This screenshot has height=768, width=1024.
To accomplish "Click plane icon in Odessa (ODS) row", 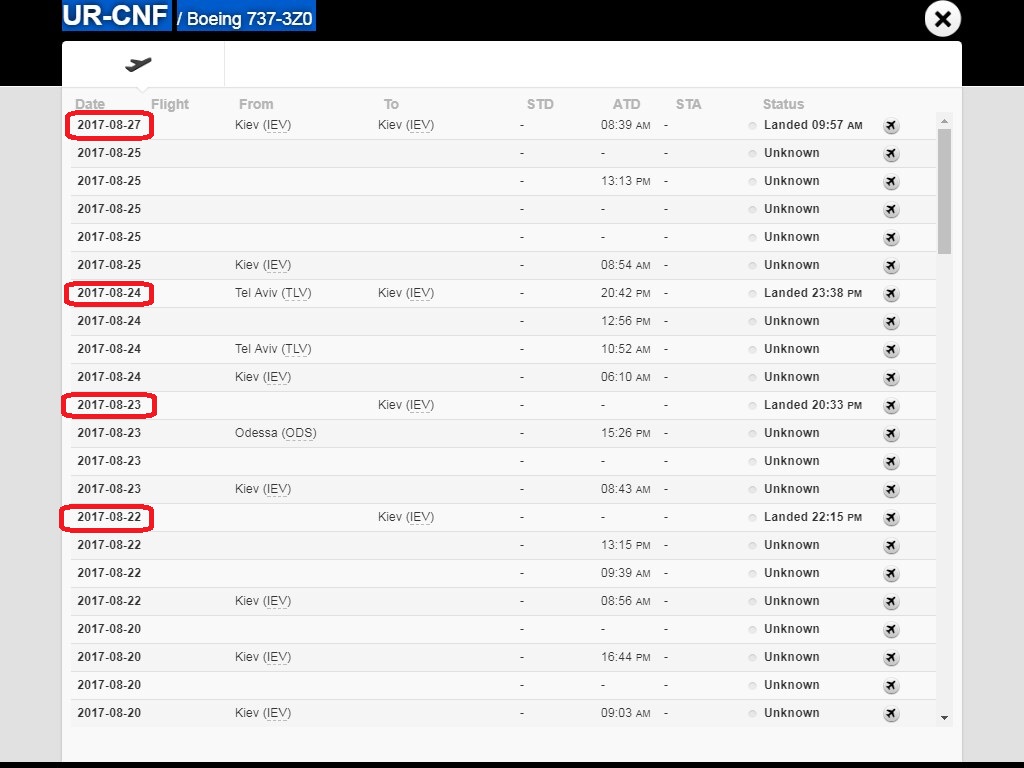I will (x=891, y=434).
